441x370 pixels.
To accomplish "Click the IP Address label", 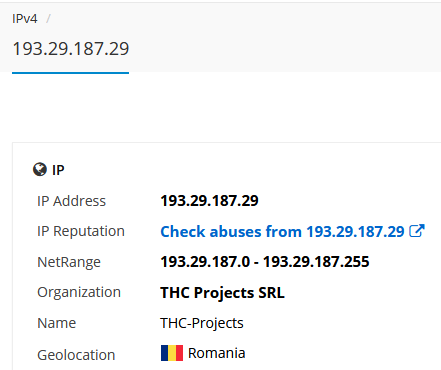I will tap(72, 201).
